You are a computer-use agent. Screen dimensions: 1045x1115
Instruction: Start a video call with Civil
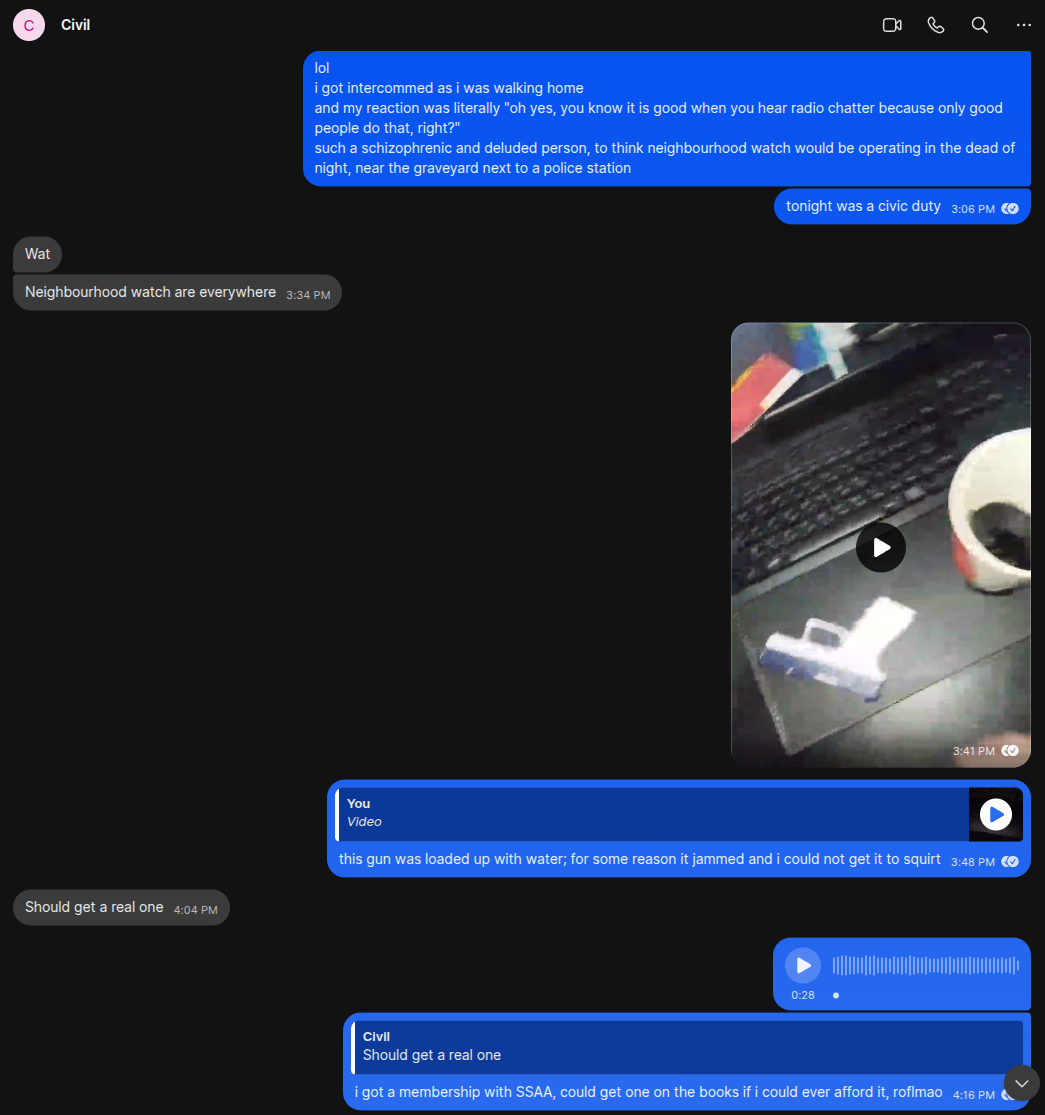click(891, 25)
